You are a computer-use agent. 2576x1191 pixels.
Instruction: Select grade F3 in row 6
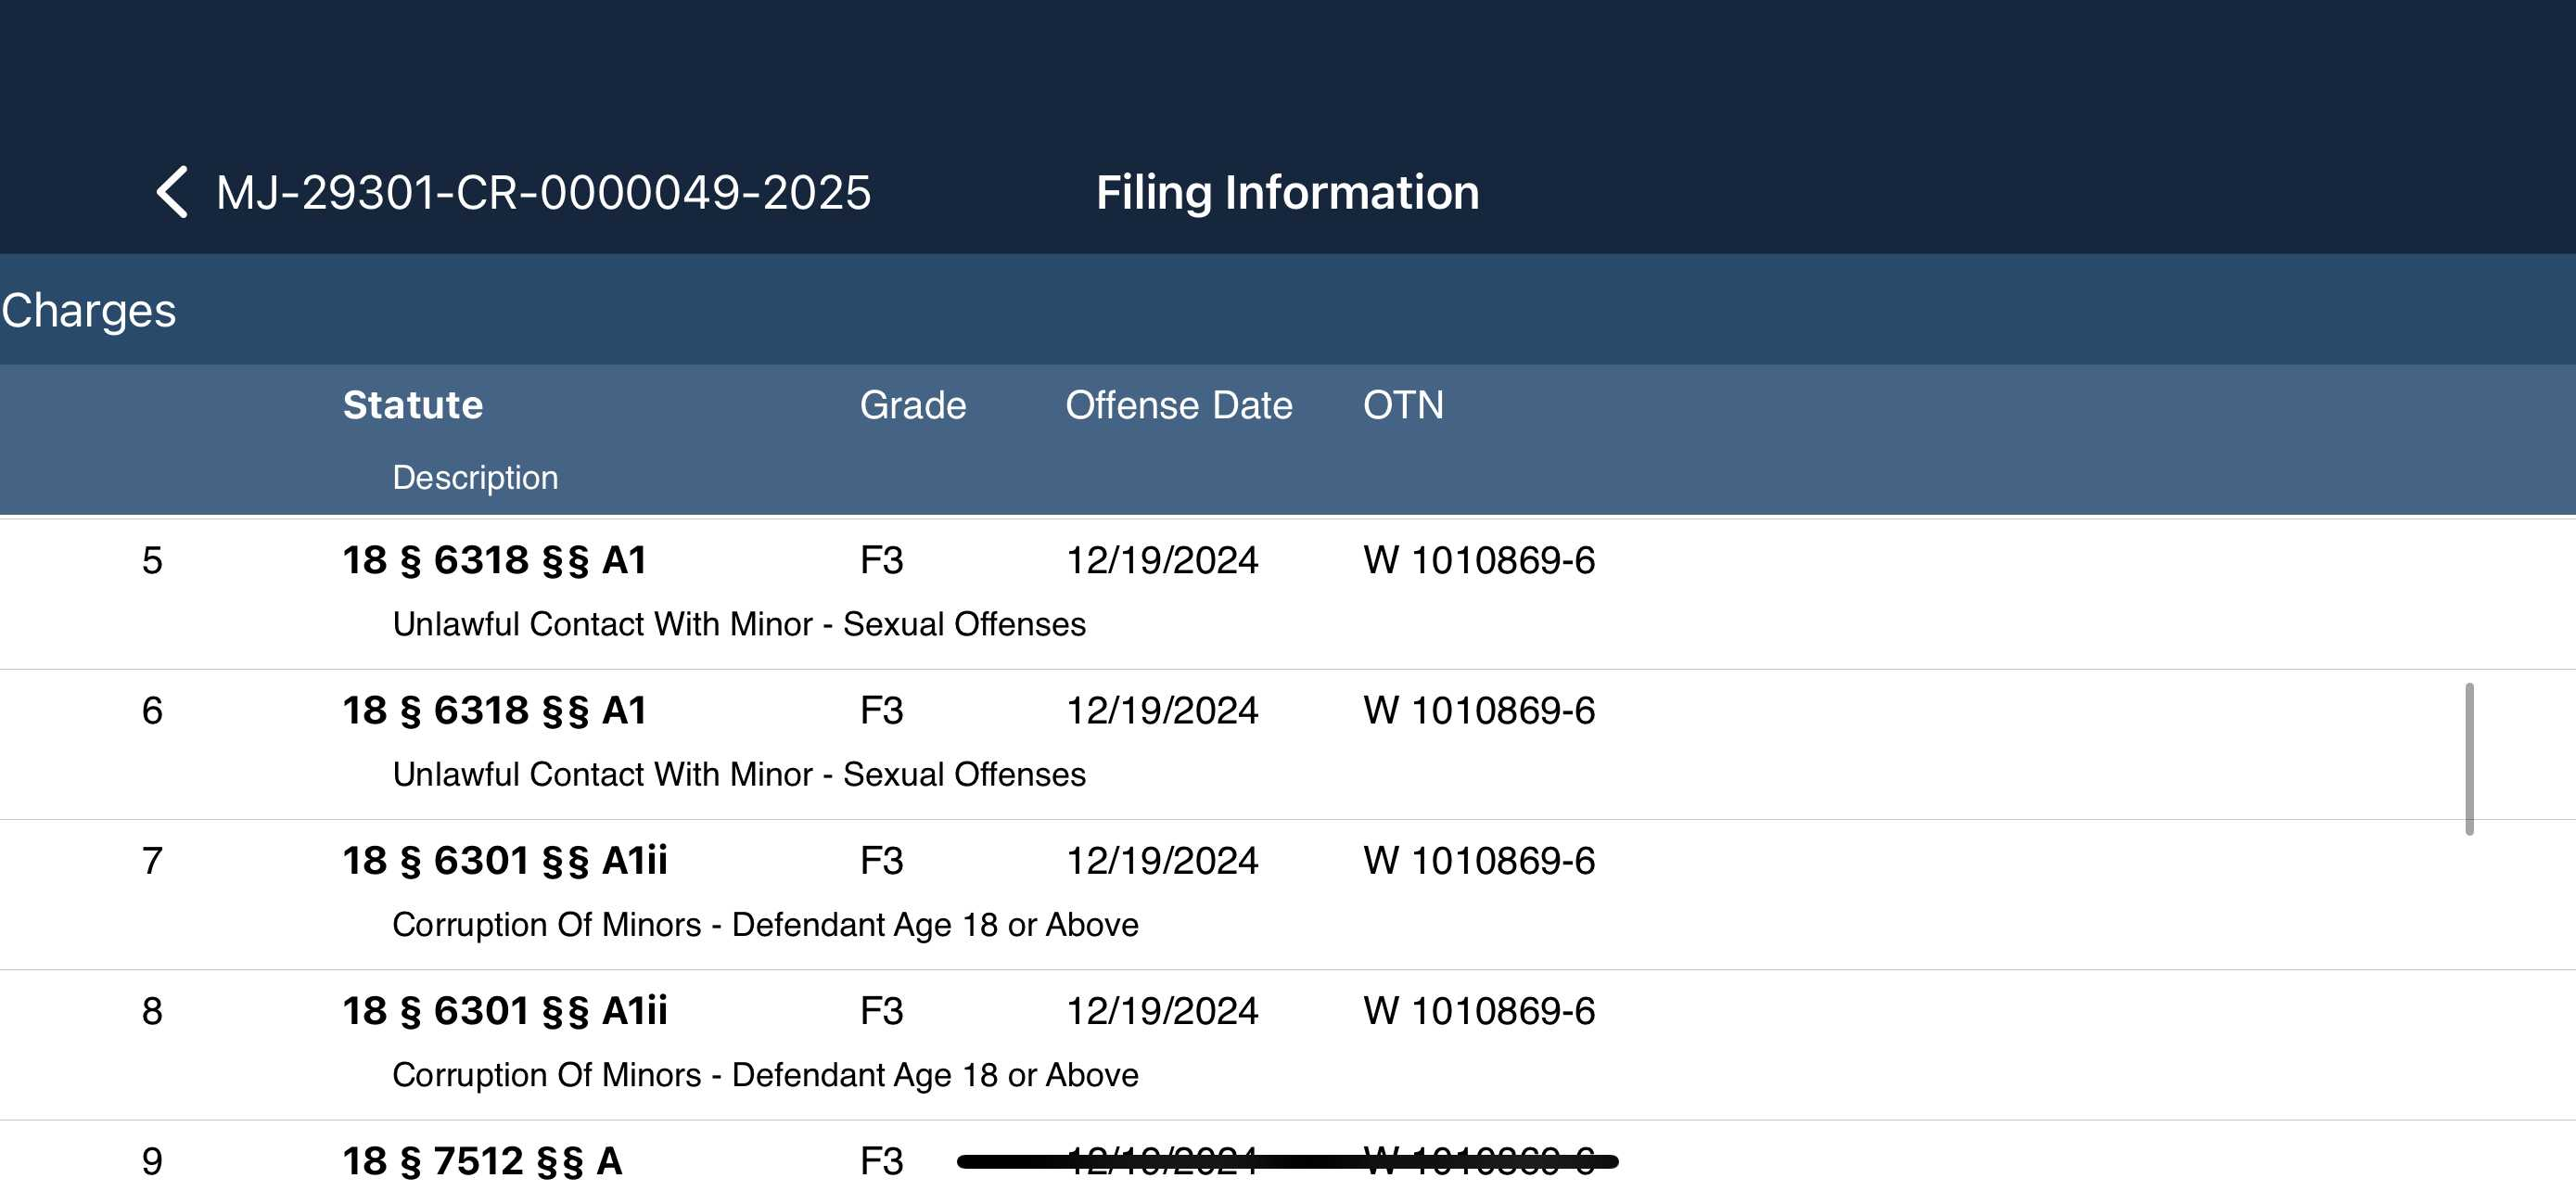[x=881, y=711]
